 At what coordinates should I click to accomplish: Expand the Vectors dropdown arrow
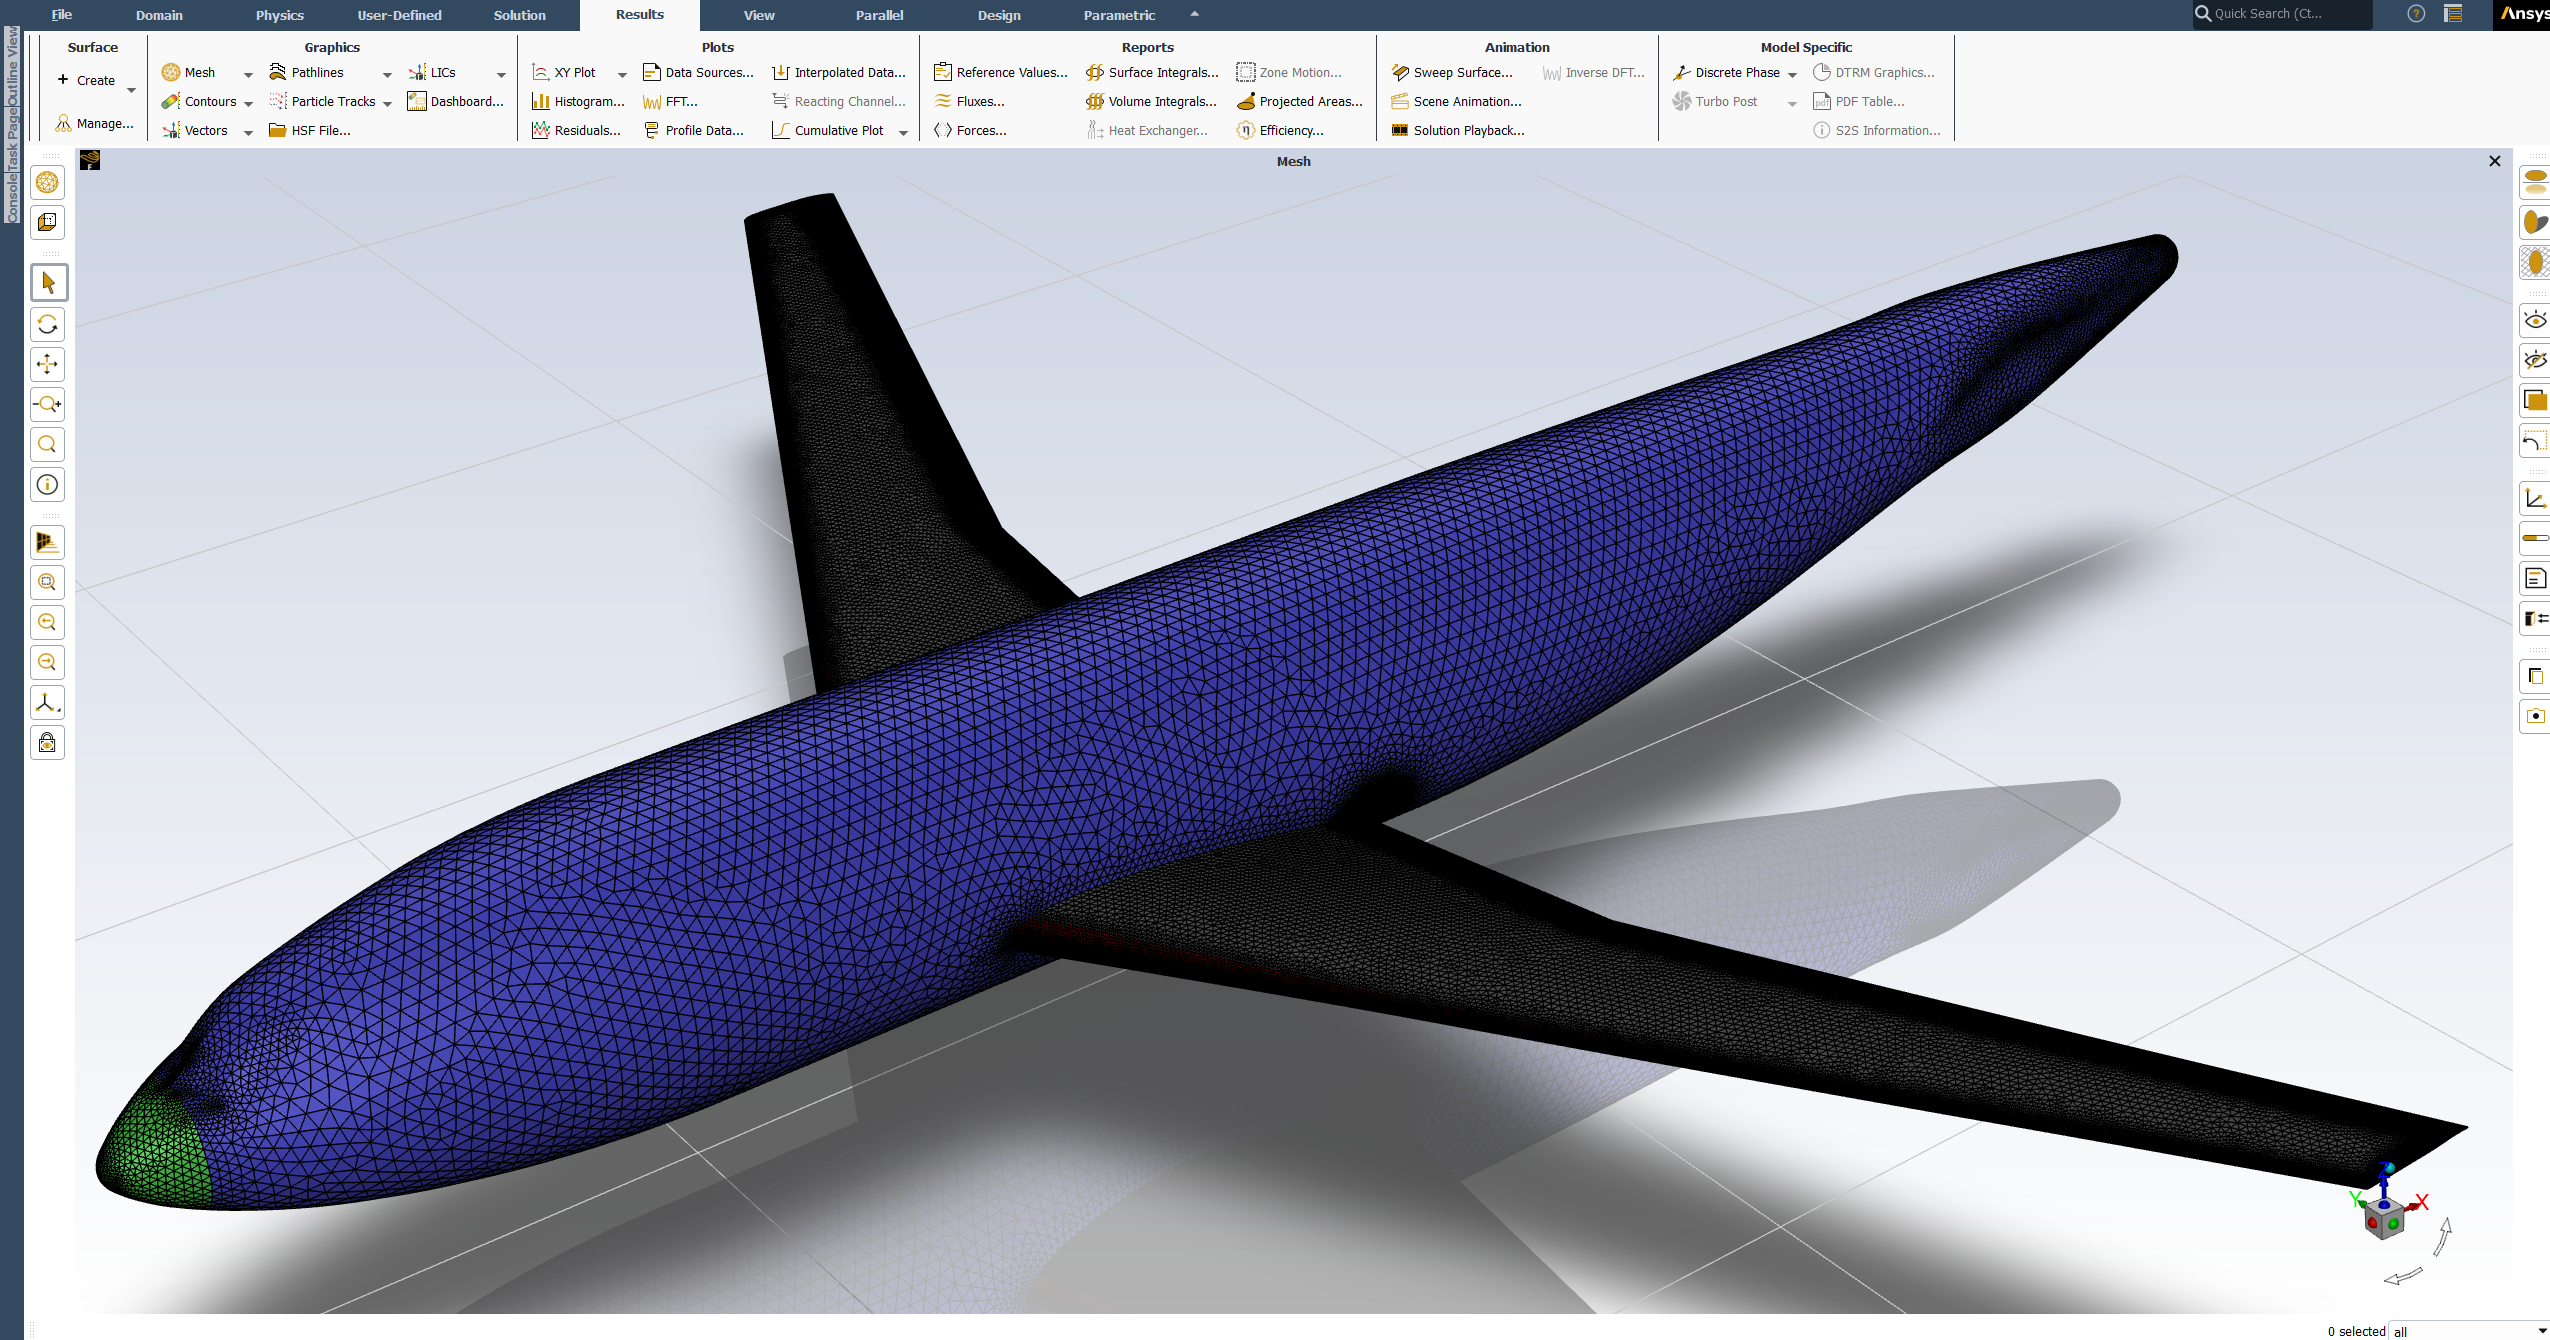248,132
